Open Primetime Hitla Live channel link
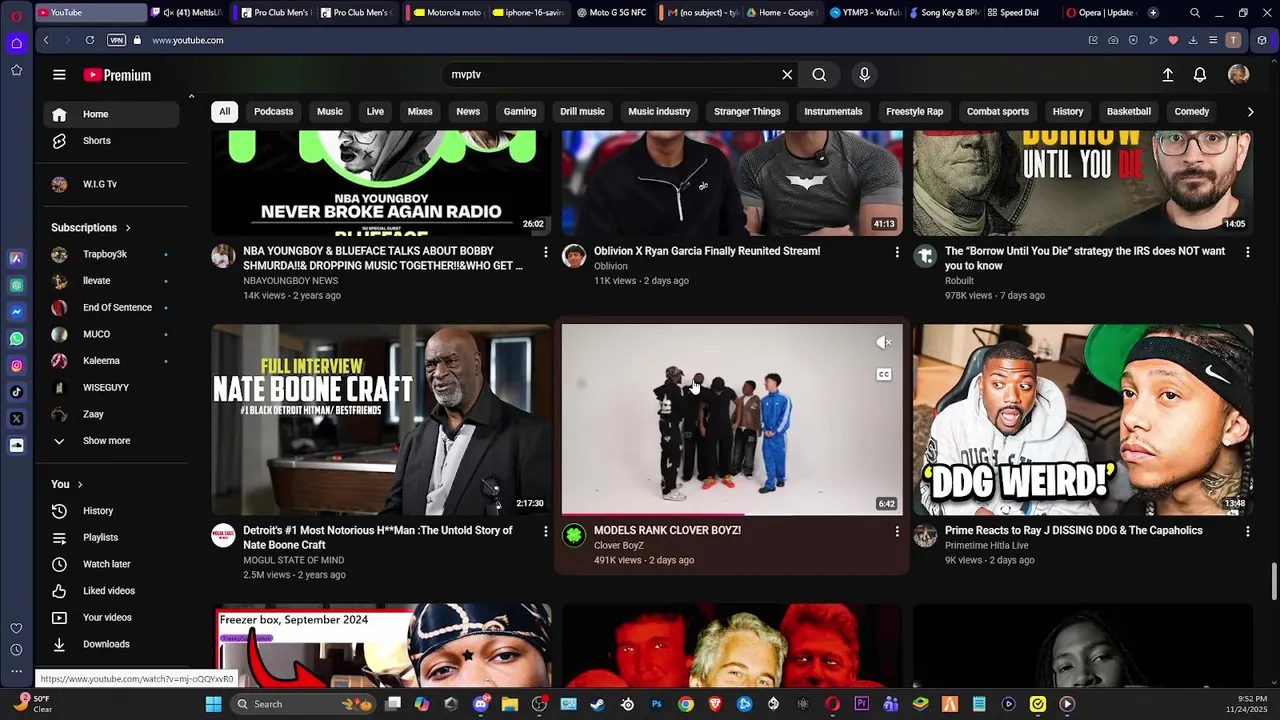The width and height of the screenshot is (1280, 720). coord(986,546)
